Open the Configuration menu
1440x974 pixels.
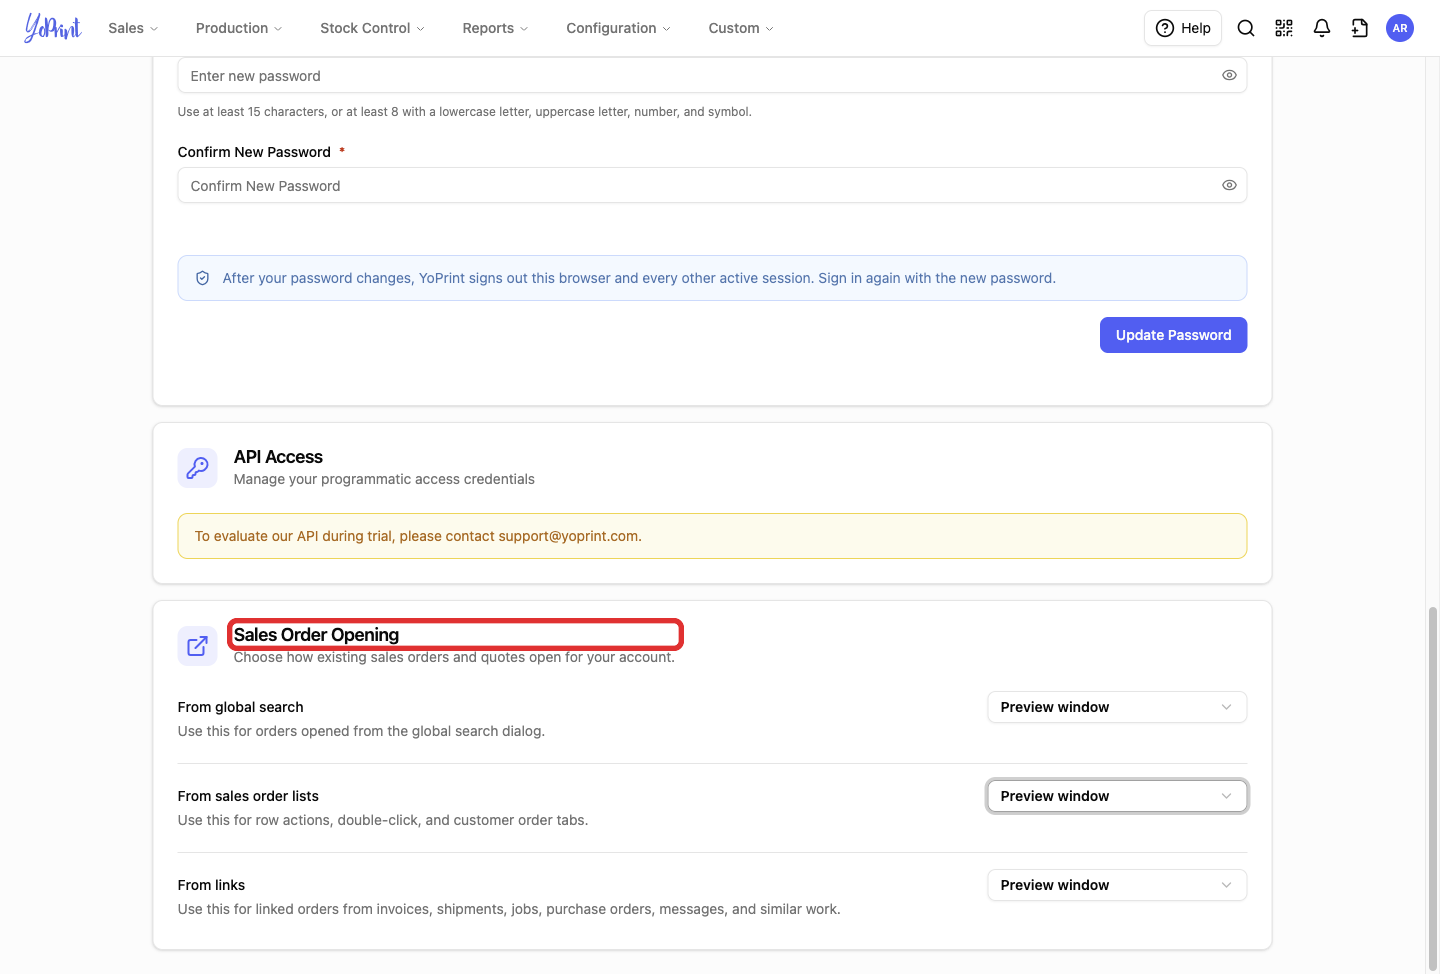coord(618,28)
